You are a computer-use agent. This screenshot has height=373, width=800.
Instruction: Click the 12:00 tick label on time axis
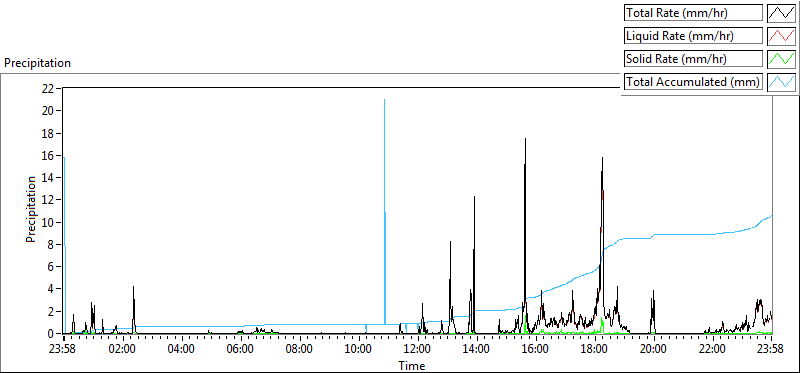click(x=418, y=350)
